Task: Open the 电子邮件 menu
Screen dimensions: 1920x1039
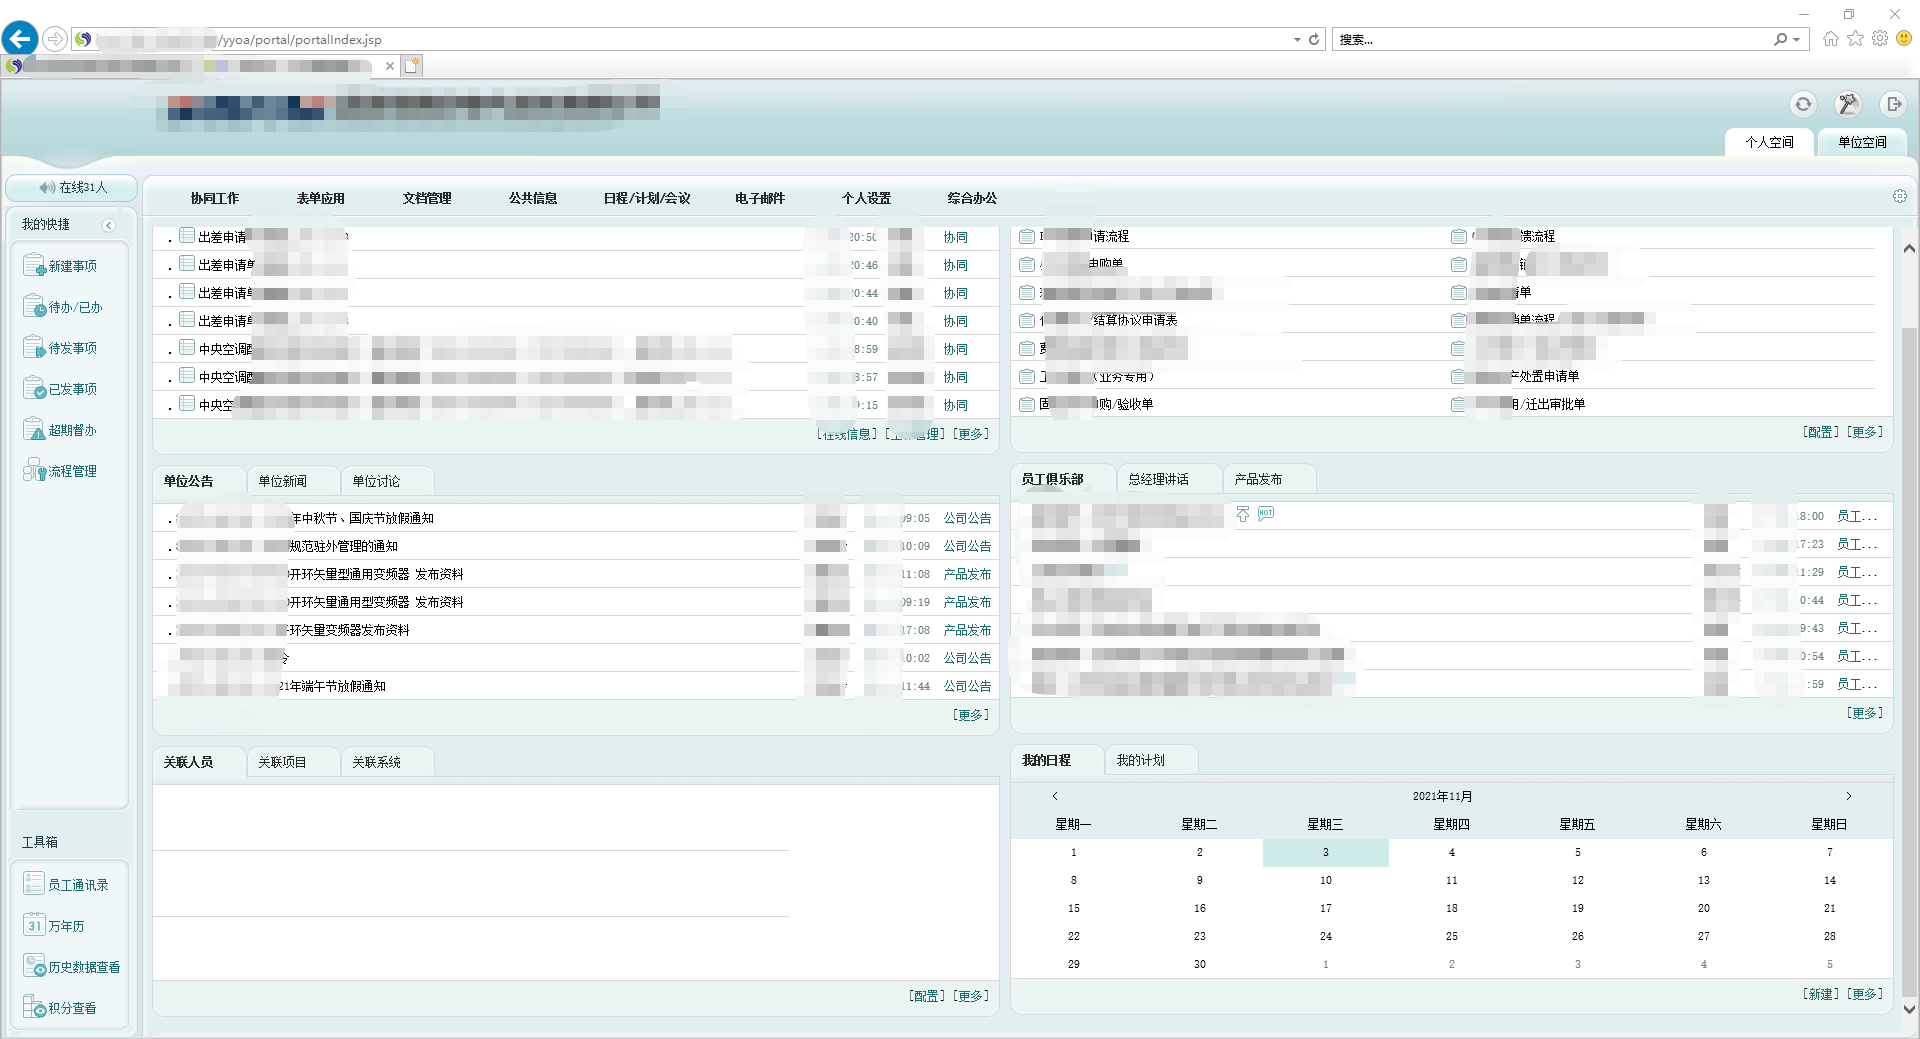Action: 760,198
